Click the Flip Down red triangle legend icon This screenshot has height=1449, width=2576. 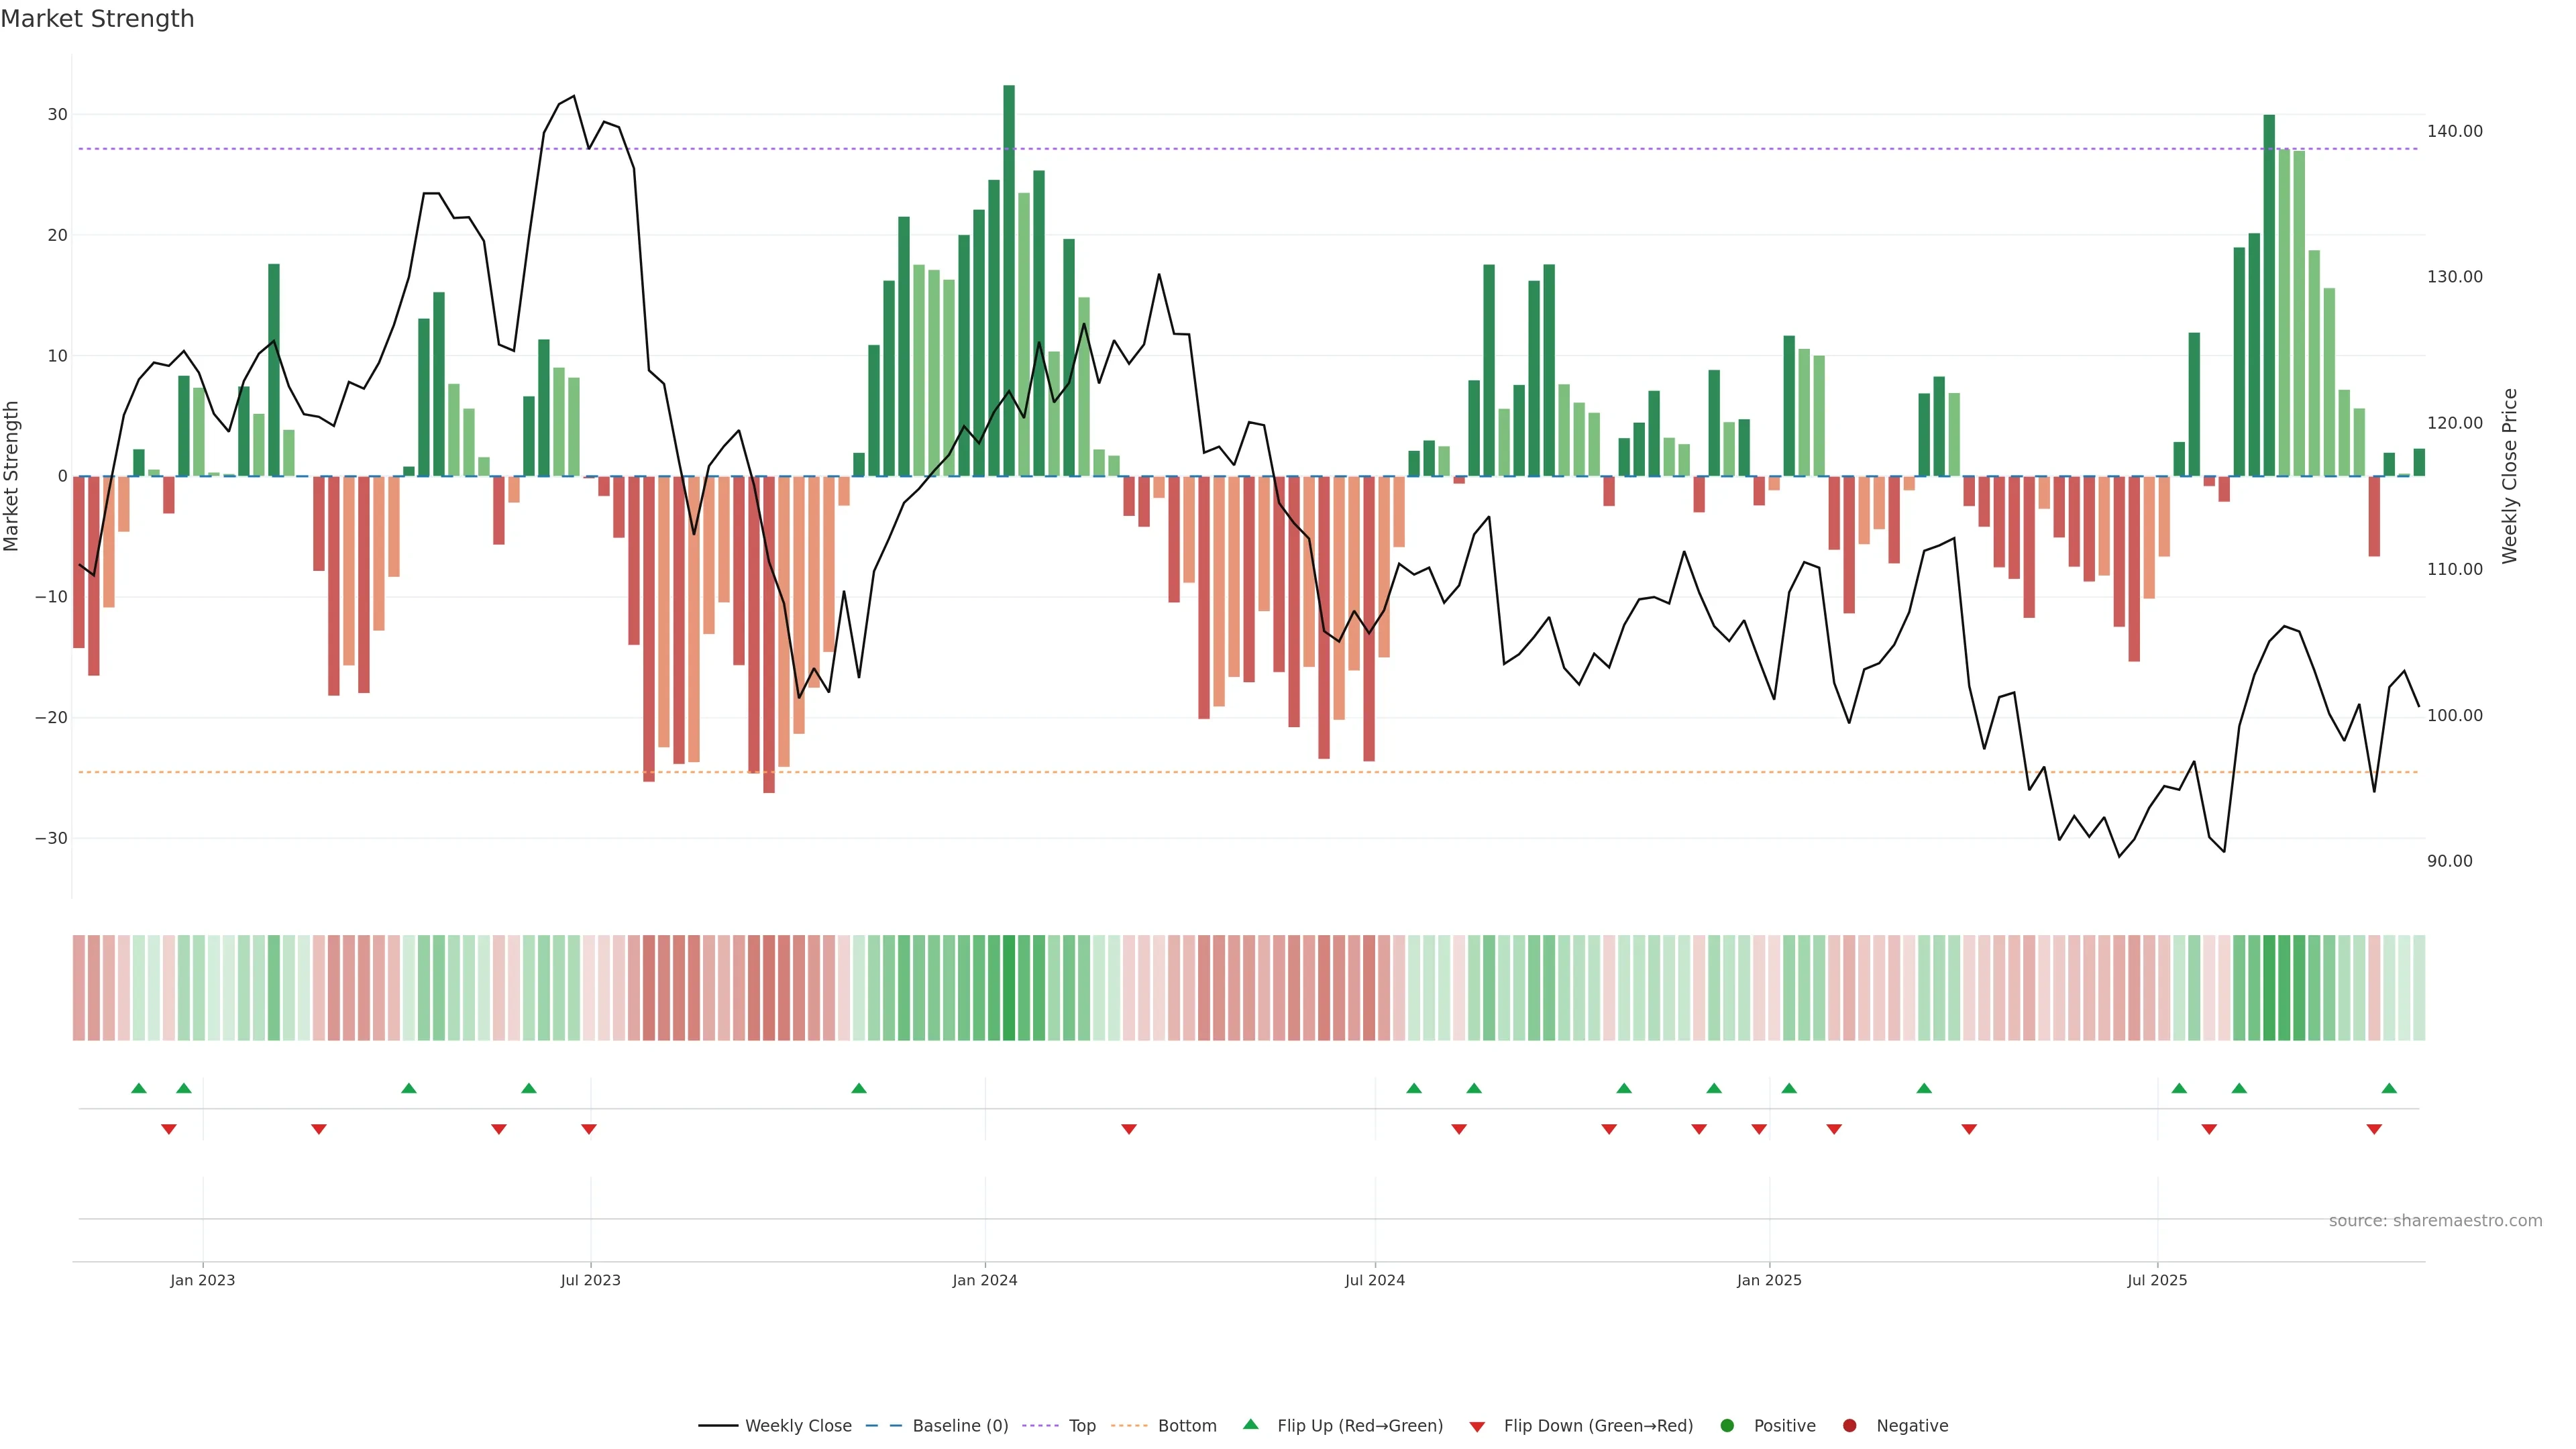click(x=1477, y=1426)
